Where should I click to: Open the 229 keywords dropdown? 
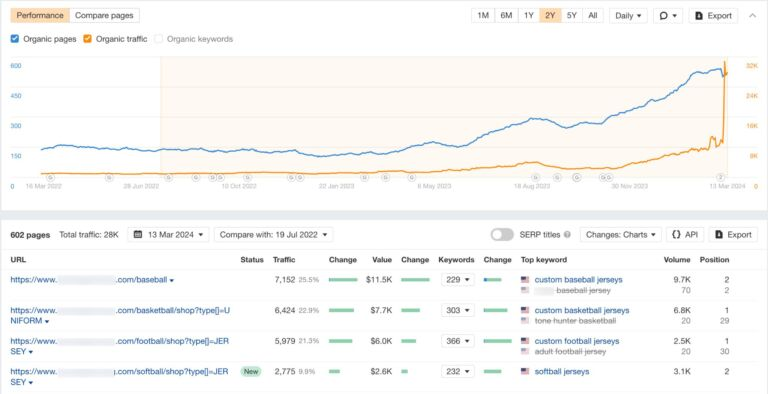tap(457, 279)
